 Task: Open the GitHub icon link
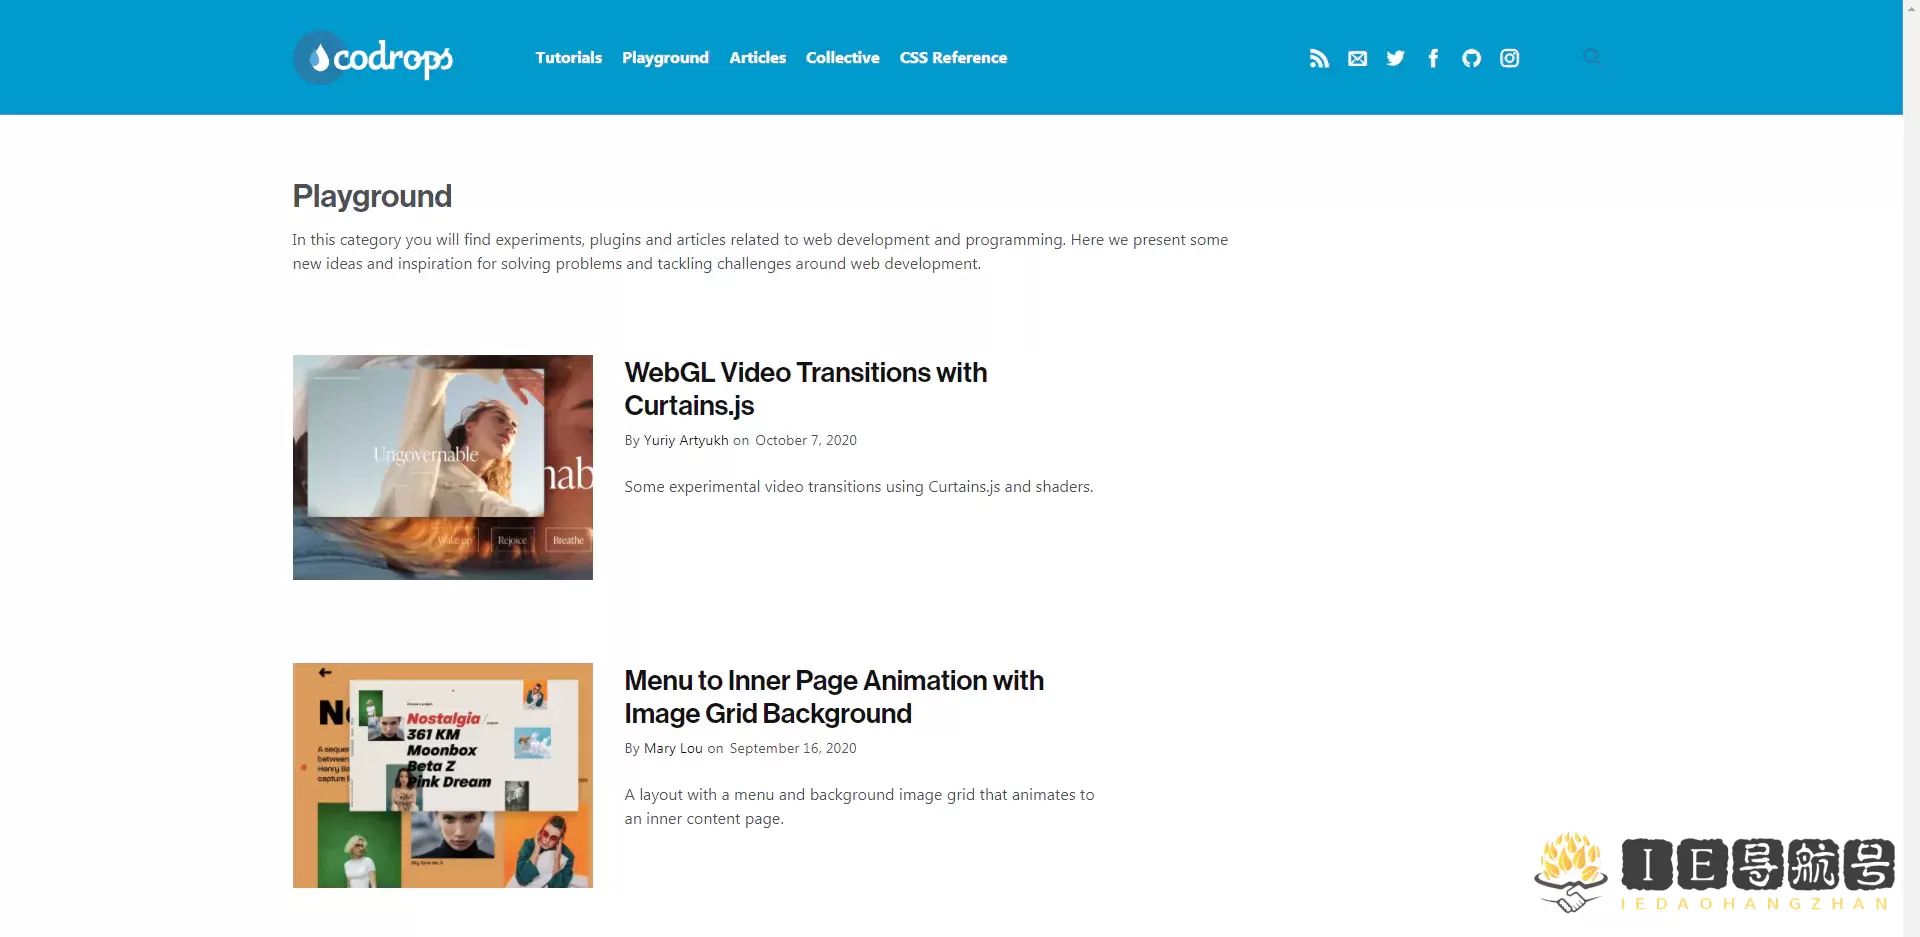click(x=1471, y=58)
